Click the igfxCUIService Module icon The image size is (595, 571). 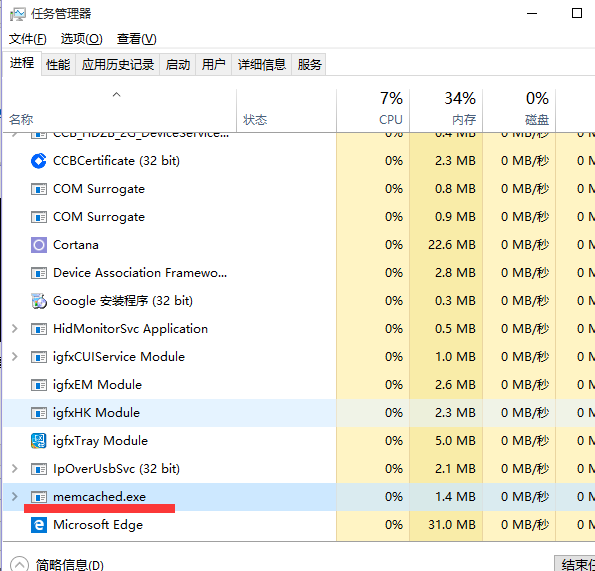(x=39, y=357)
